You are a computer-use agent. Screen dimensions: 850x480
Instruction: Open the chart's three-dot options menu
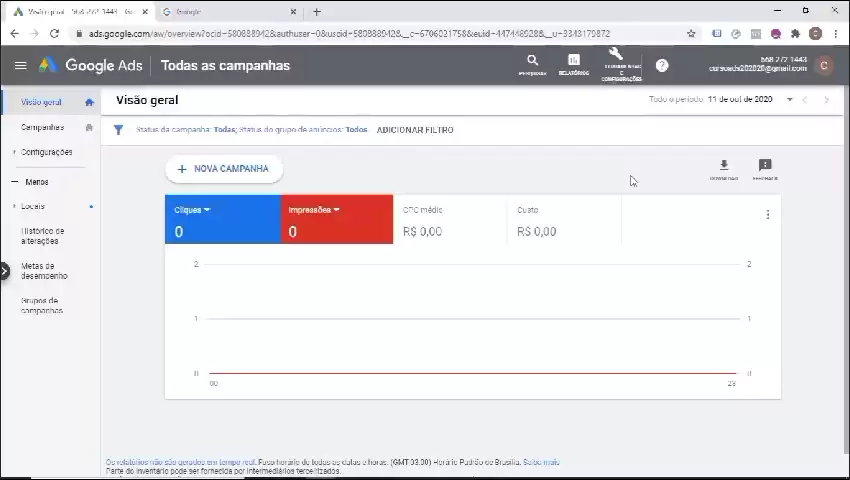767,215
